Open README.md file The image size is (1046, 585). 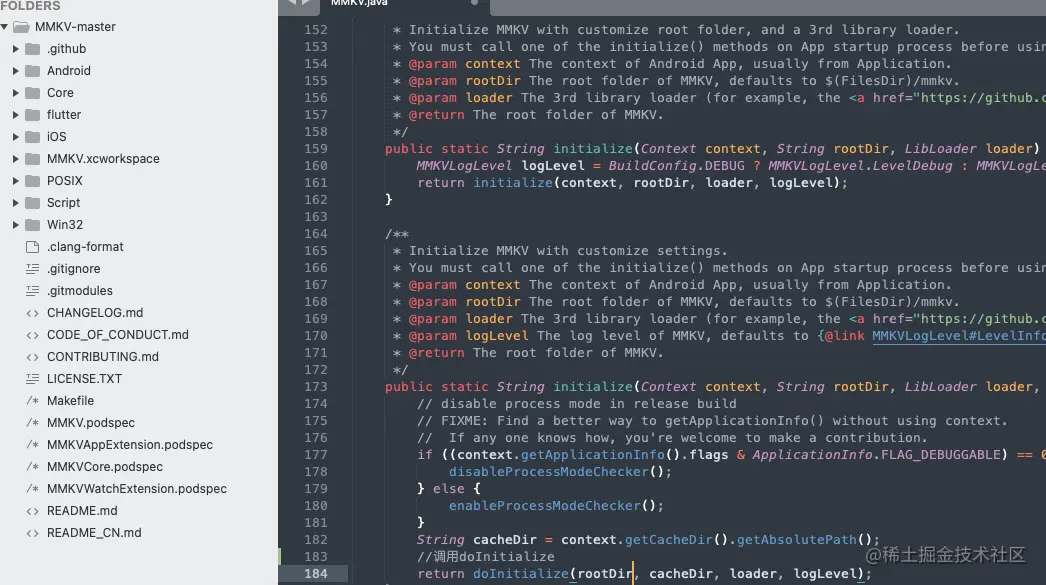click(82, 511)
